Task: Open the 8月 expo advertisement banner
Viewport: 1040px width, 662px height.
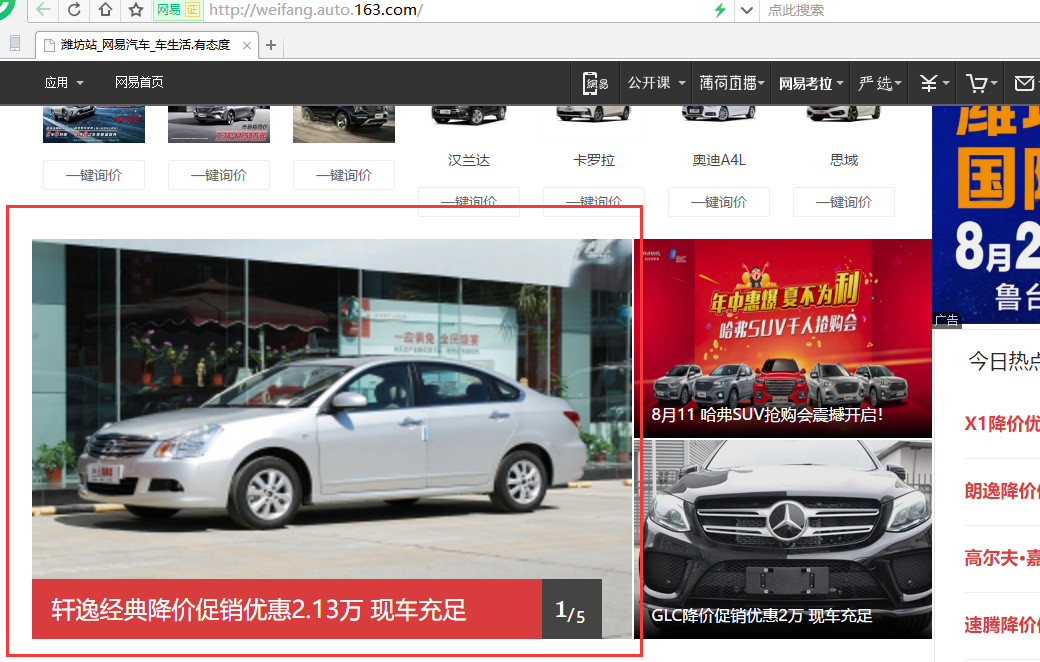Action: (986, 214)
